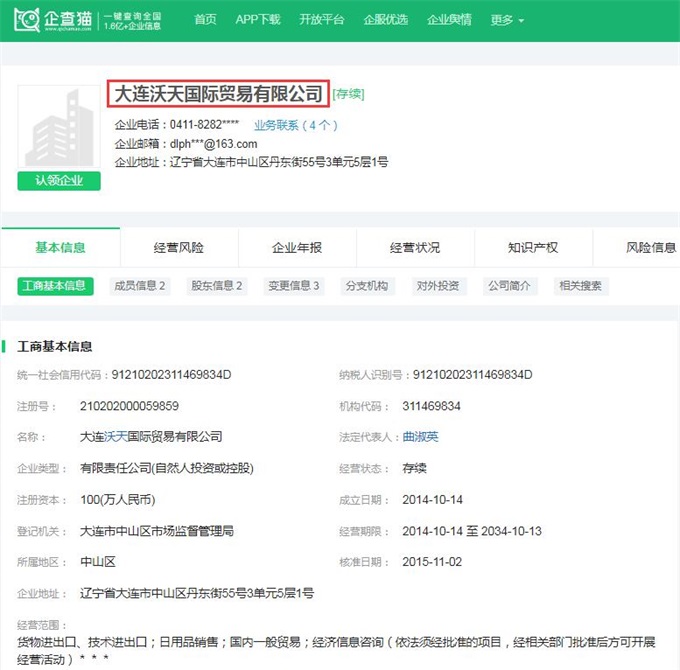680x670 pixels.
Task: Click unified credit code after 统一社会信用代码
Action: tap(171, 375)
